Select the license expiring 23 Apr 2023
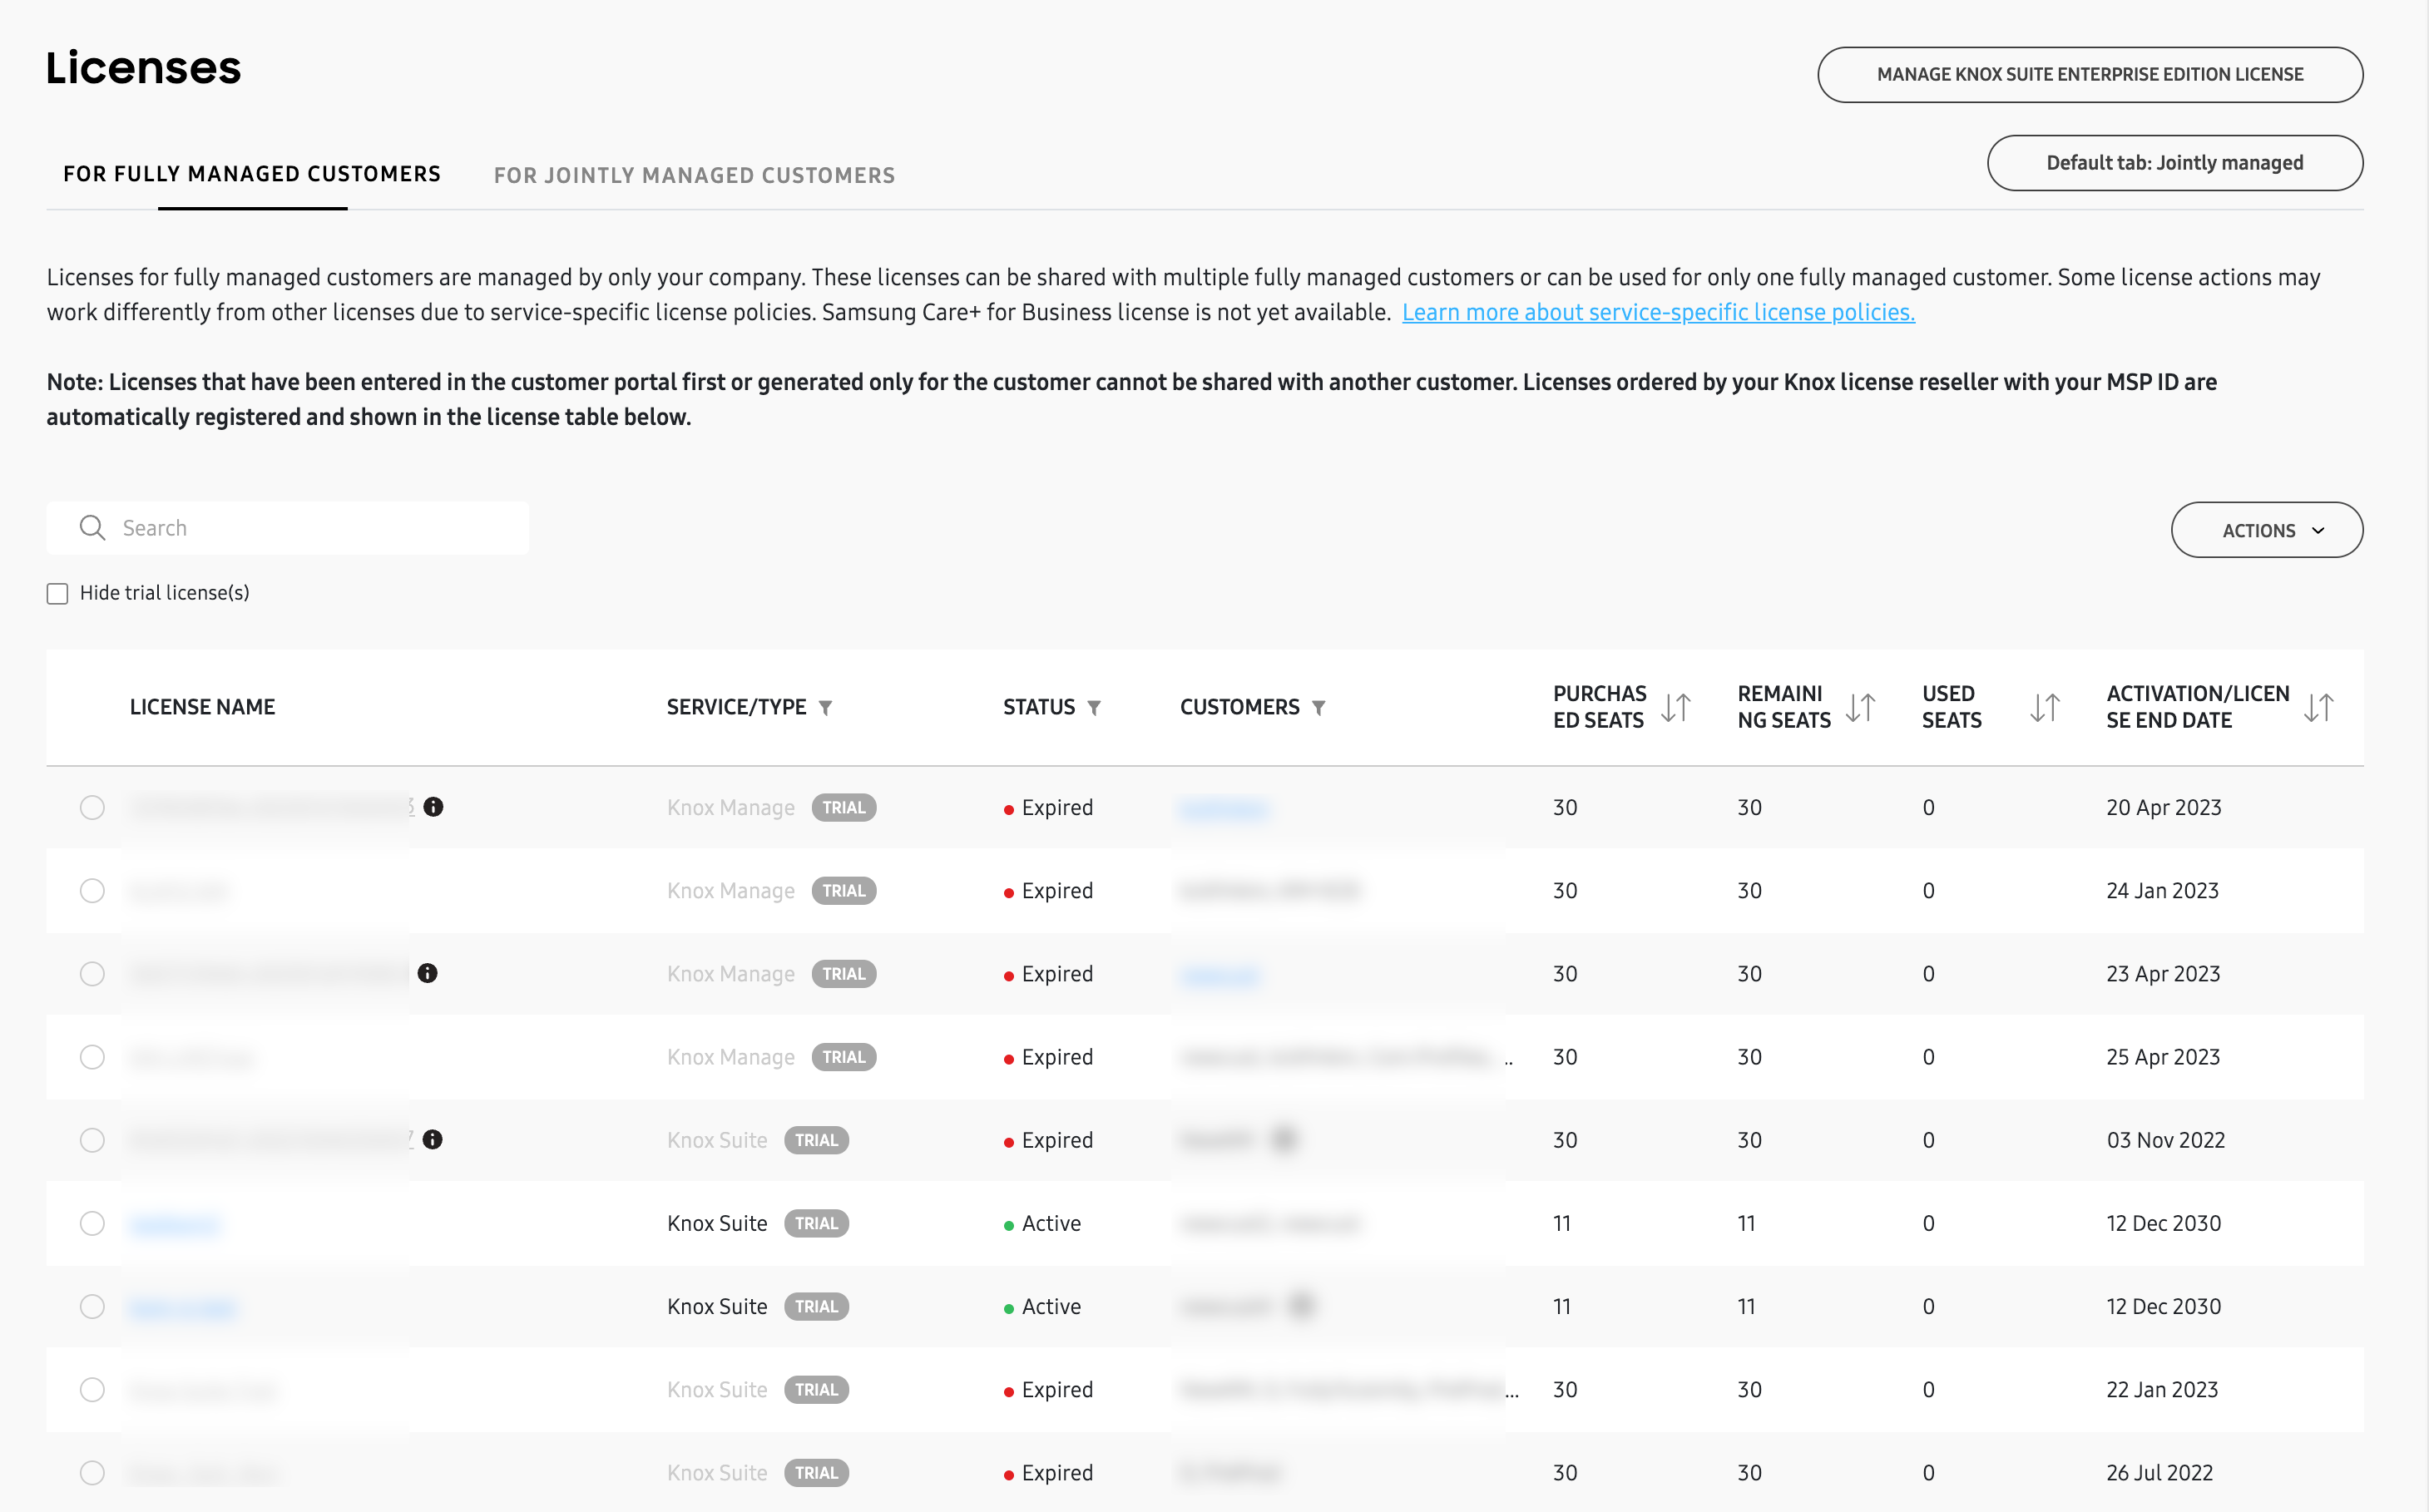 [x=92, y=974]
